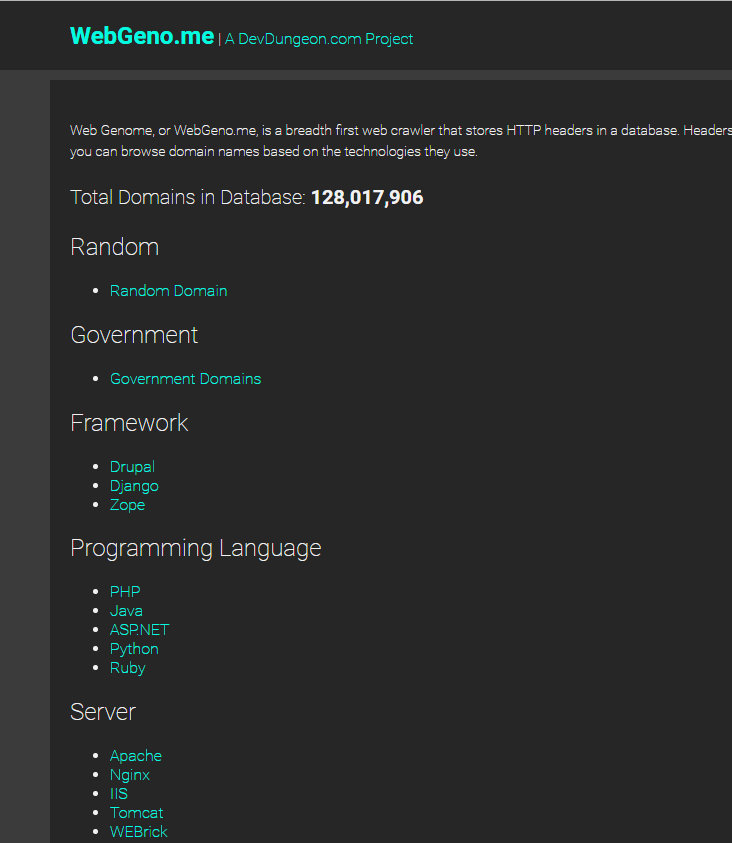
Task: Click the Random section heading
Action: [114, 247]
